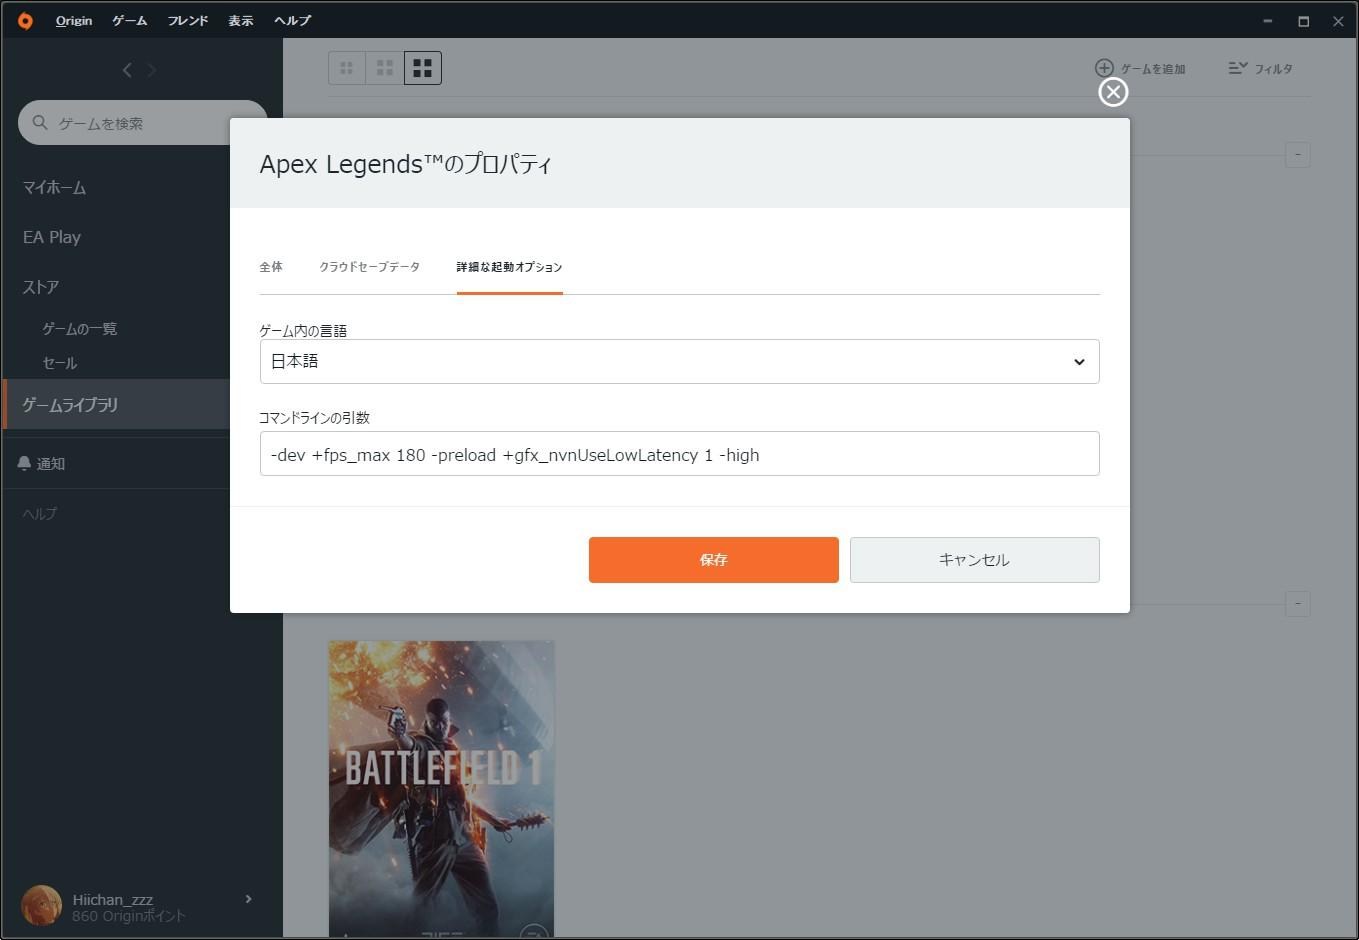
Task: Open マイホーム in sidebar
Action: (x=55, y=187)
